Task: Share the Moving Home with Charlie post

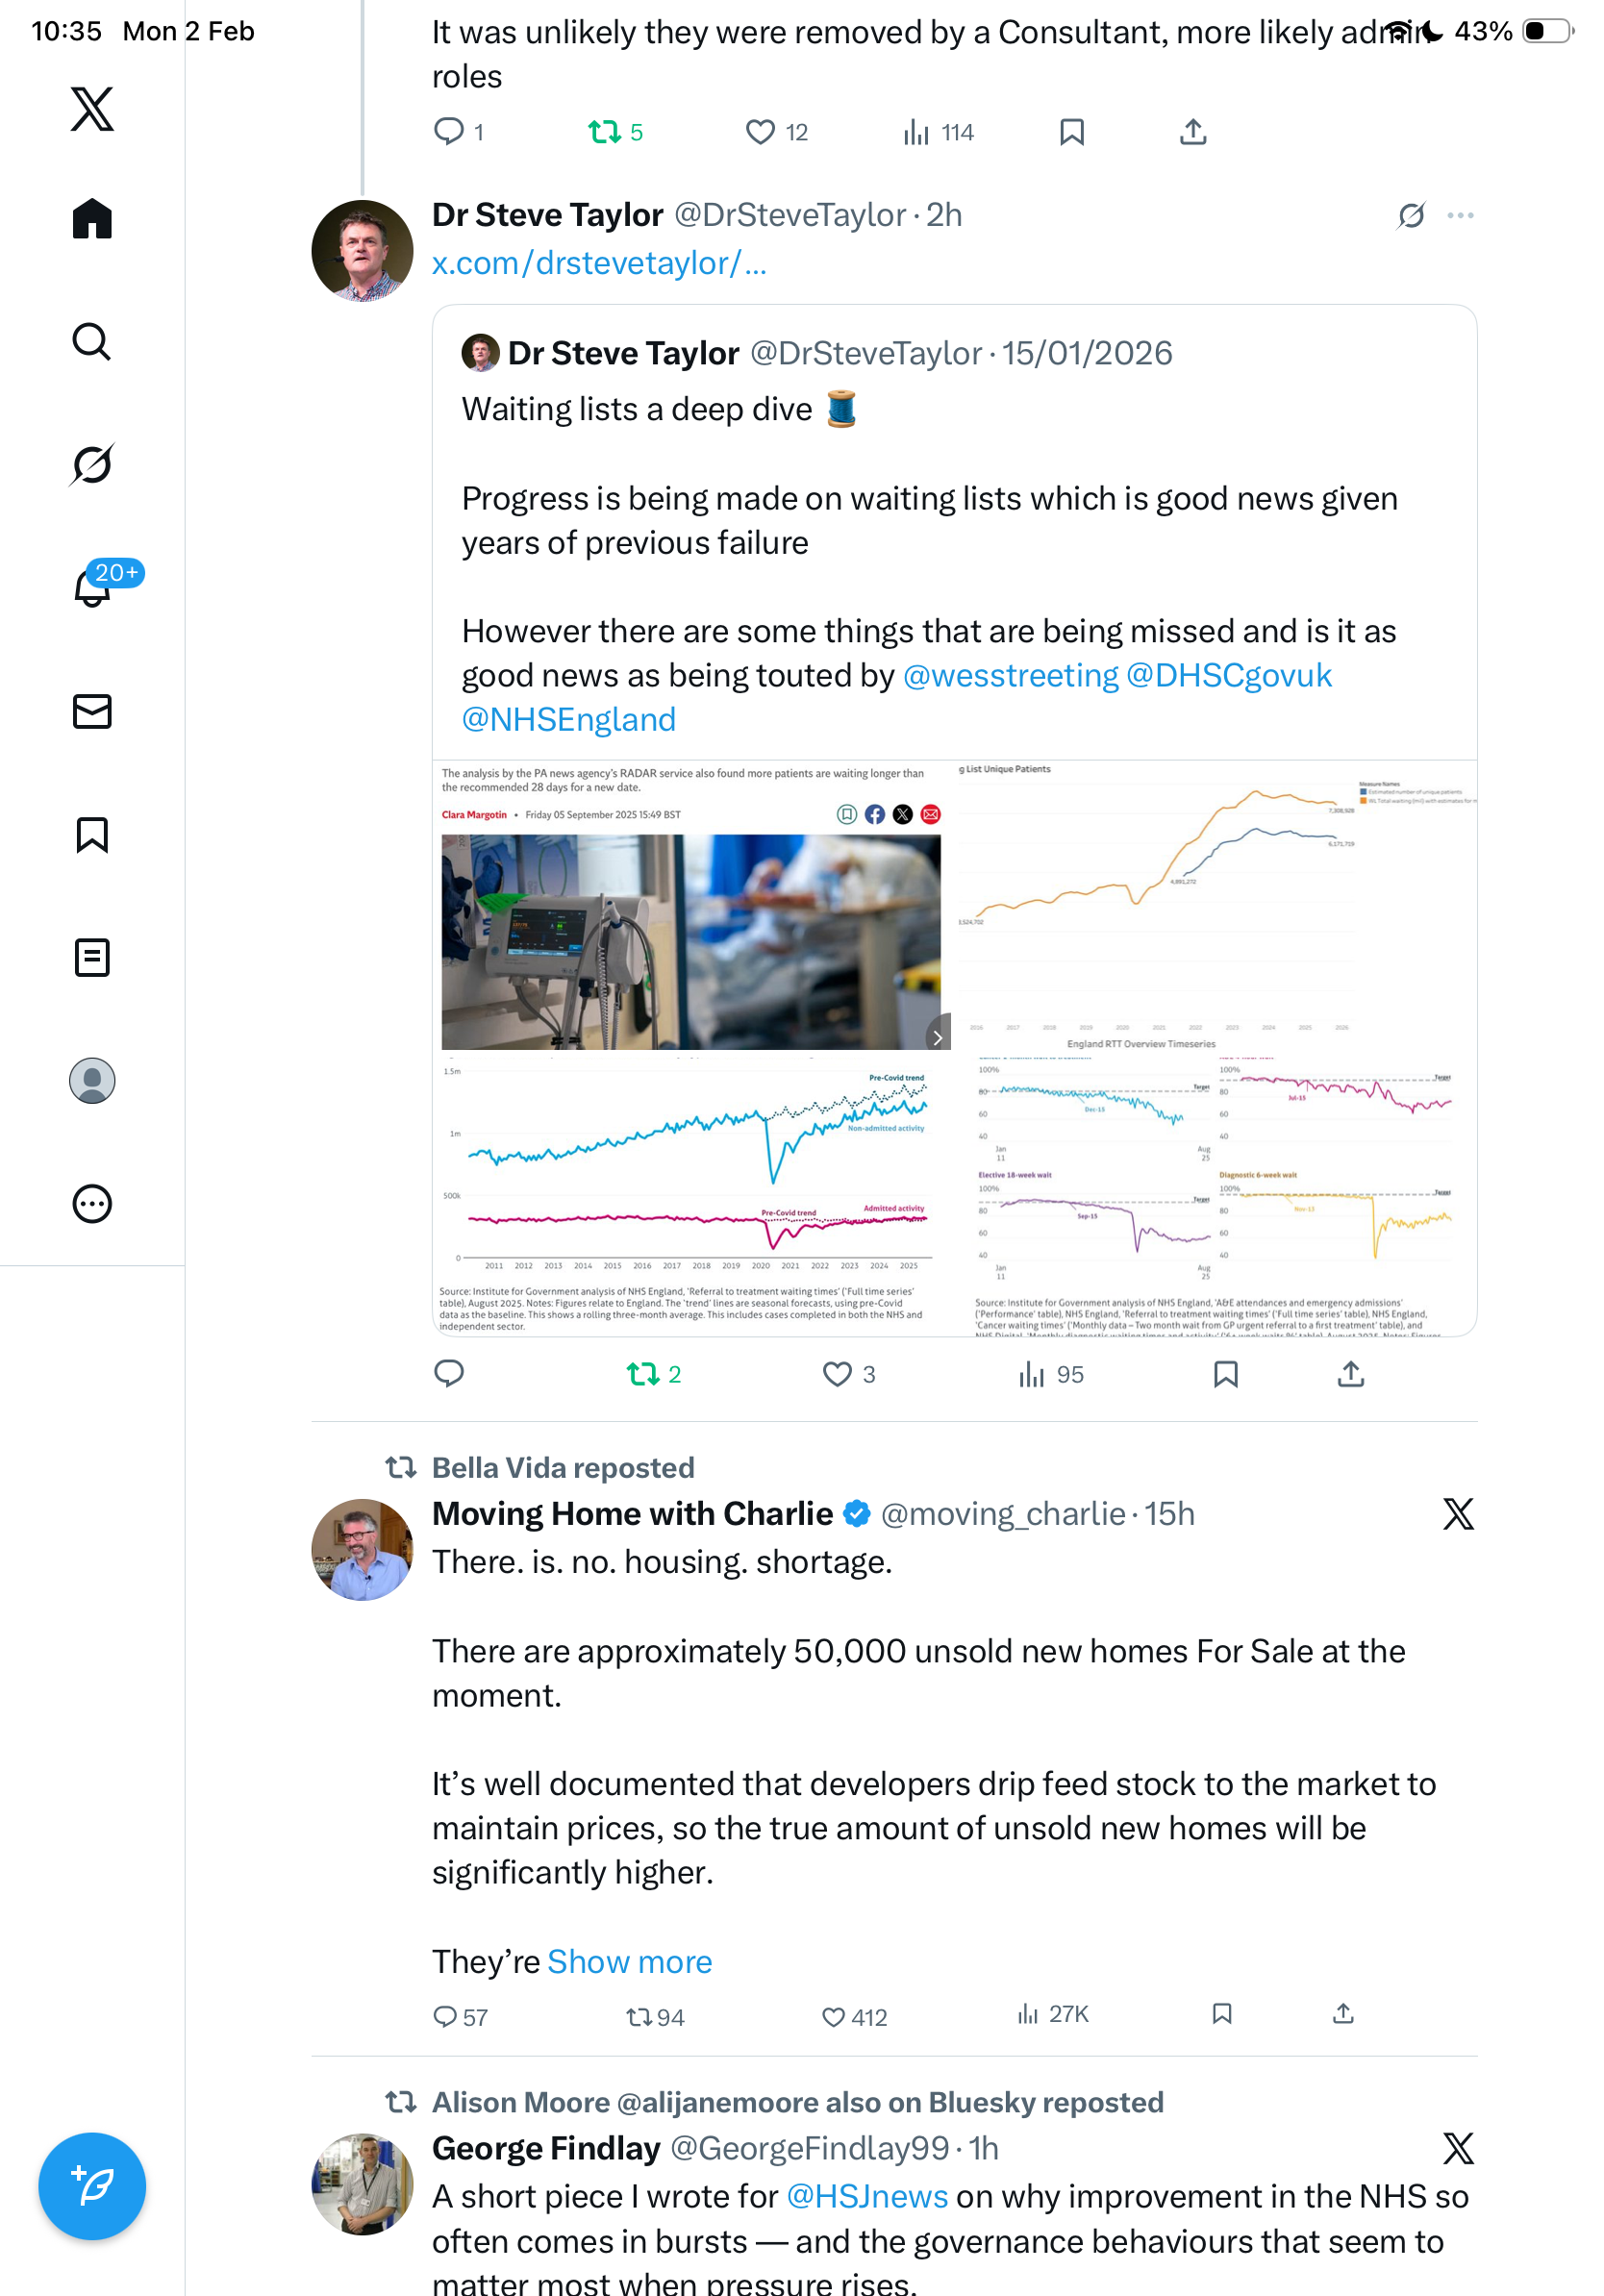Action: (1343, 2014)
